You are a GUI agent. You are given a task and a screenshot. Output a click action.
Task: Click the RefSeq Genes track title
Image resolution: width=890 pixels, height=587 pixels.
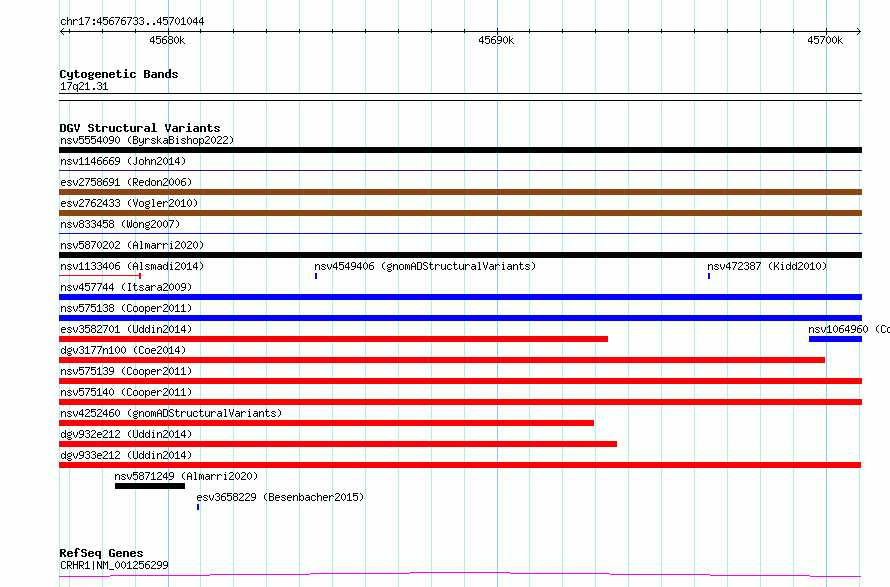click(x=101, y=554)
